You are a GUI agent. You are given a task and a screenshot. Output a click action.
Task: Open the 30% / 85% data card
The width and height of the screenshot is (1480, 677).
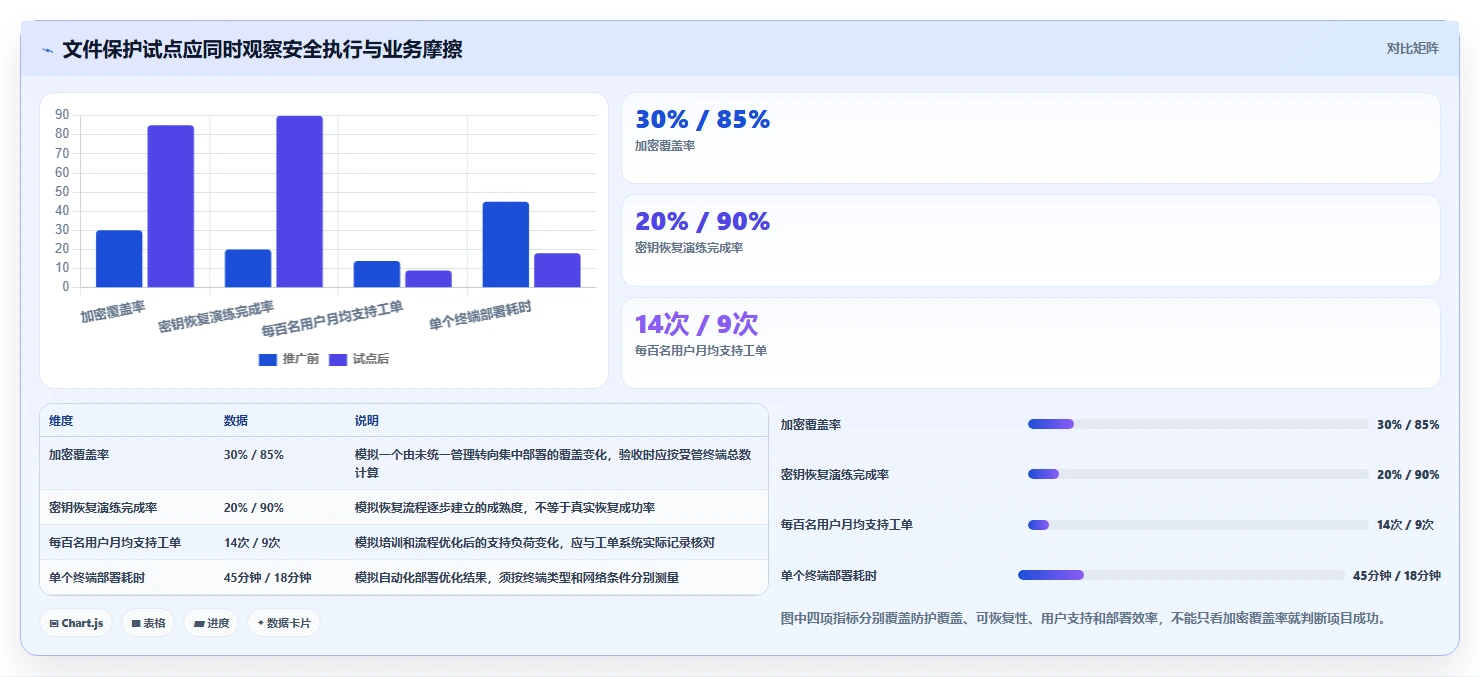(1031, 138)
